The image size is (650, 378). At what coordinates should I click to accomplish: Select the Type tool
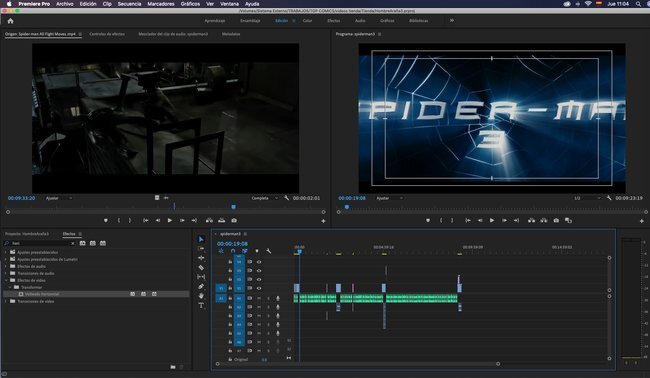tap(201, 305)
